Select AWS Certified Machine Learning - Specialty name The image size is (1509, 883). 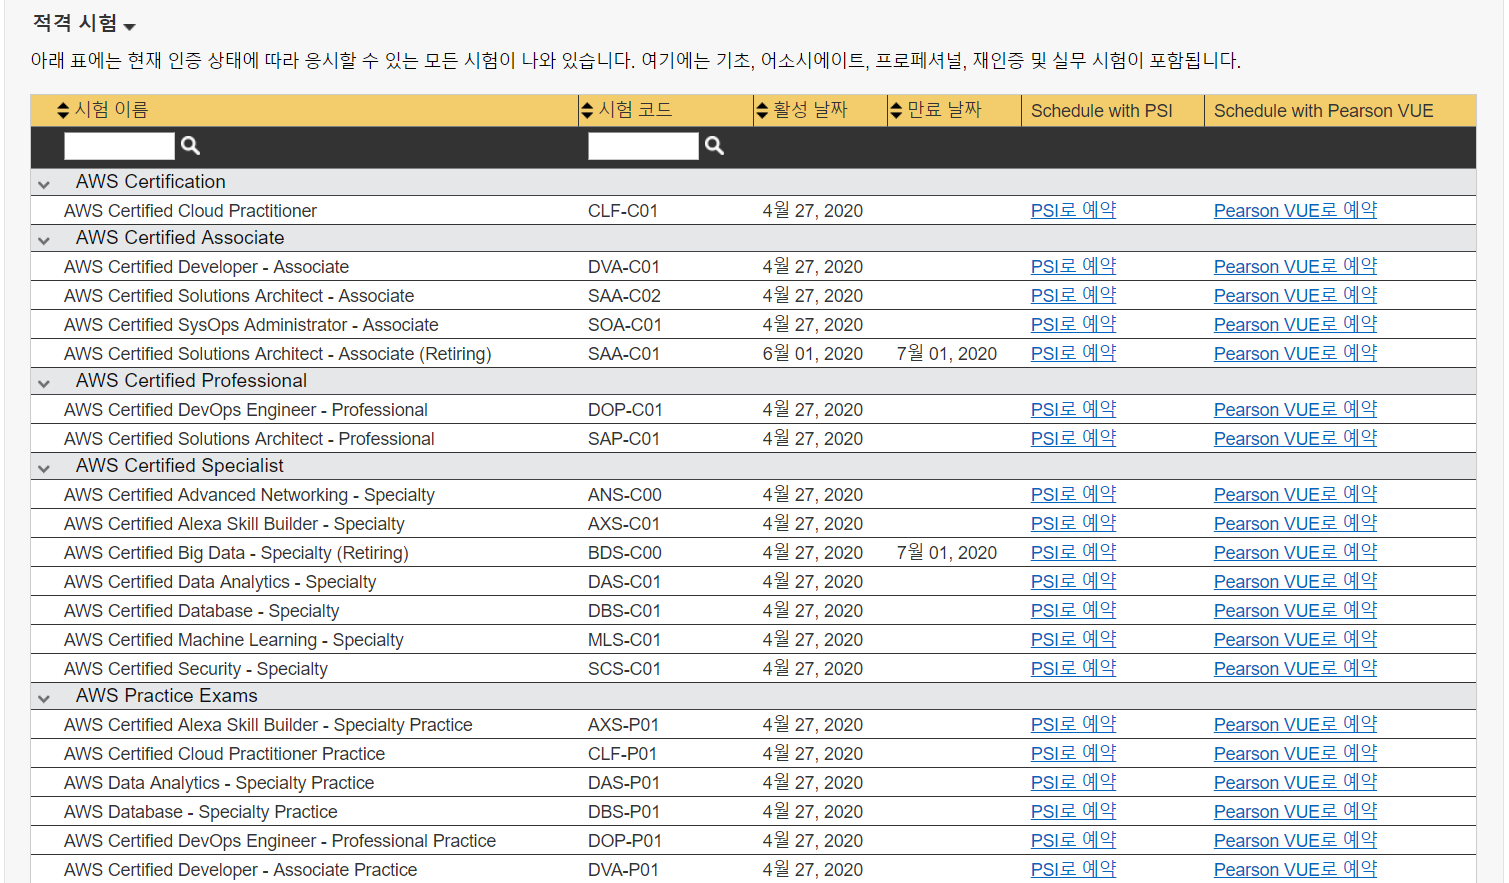[x=234, y=640]
